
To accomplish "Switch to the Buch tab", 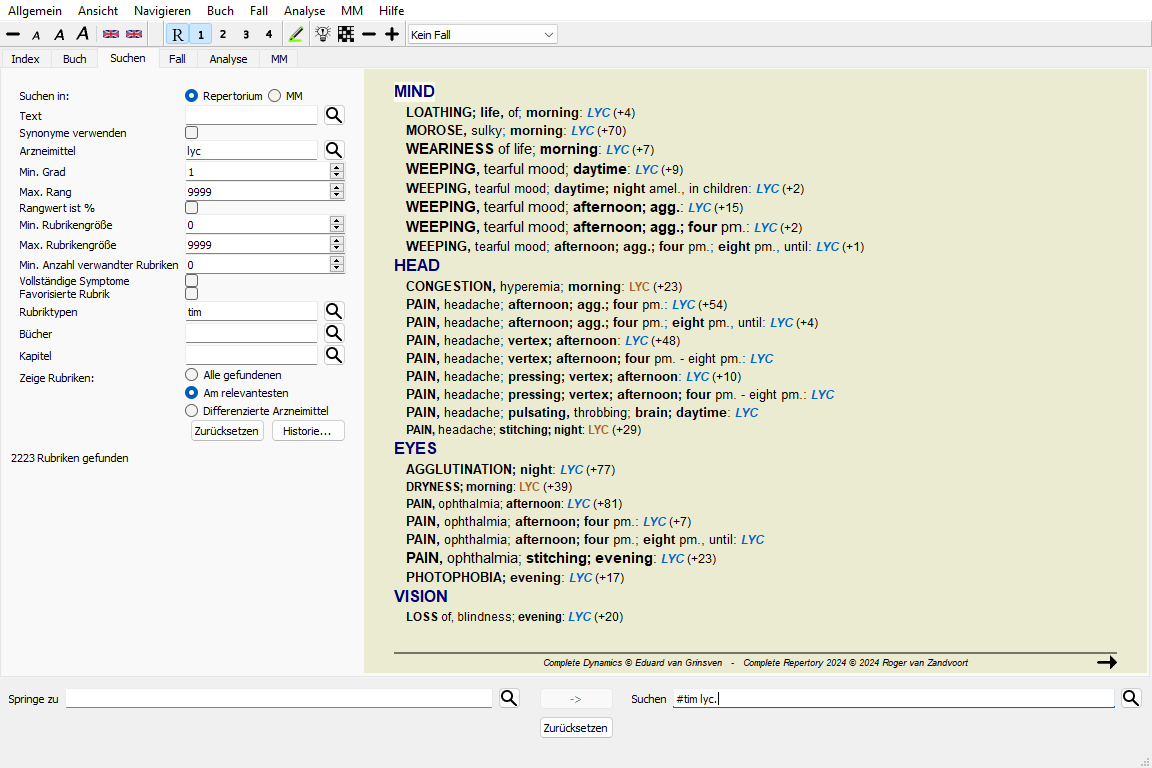I will pos(75,59).
